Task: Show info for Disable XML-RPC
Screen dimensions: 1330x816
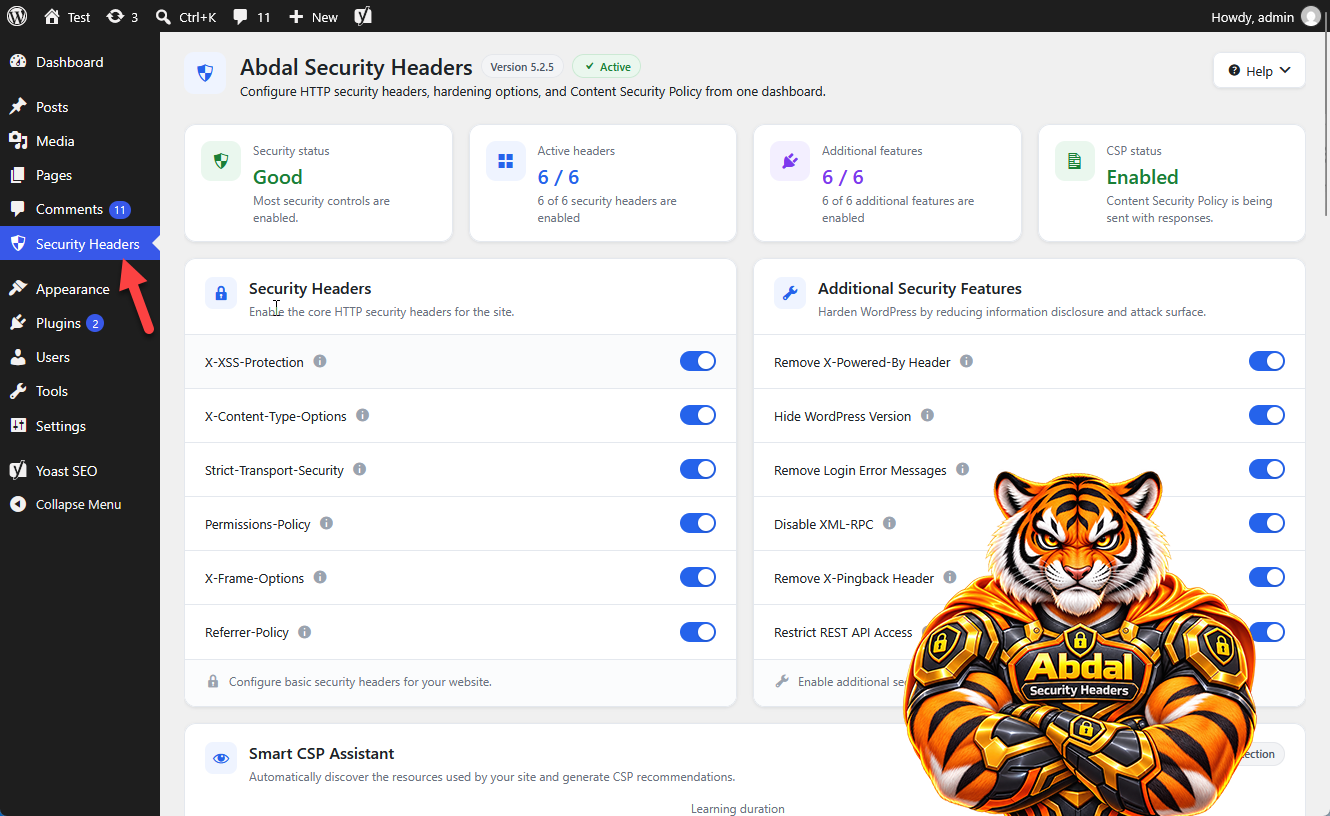Action: point(890,523)
